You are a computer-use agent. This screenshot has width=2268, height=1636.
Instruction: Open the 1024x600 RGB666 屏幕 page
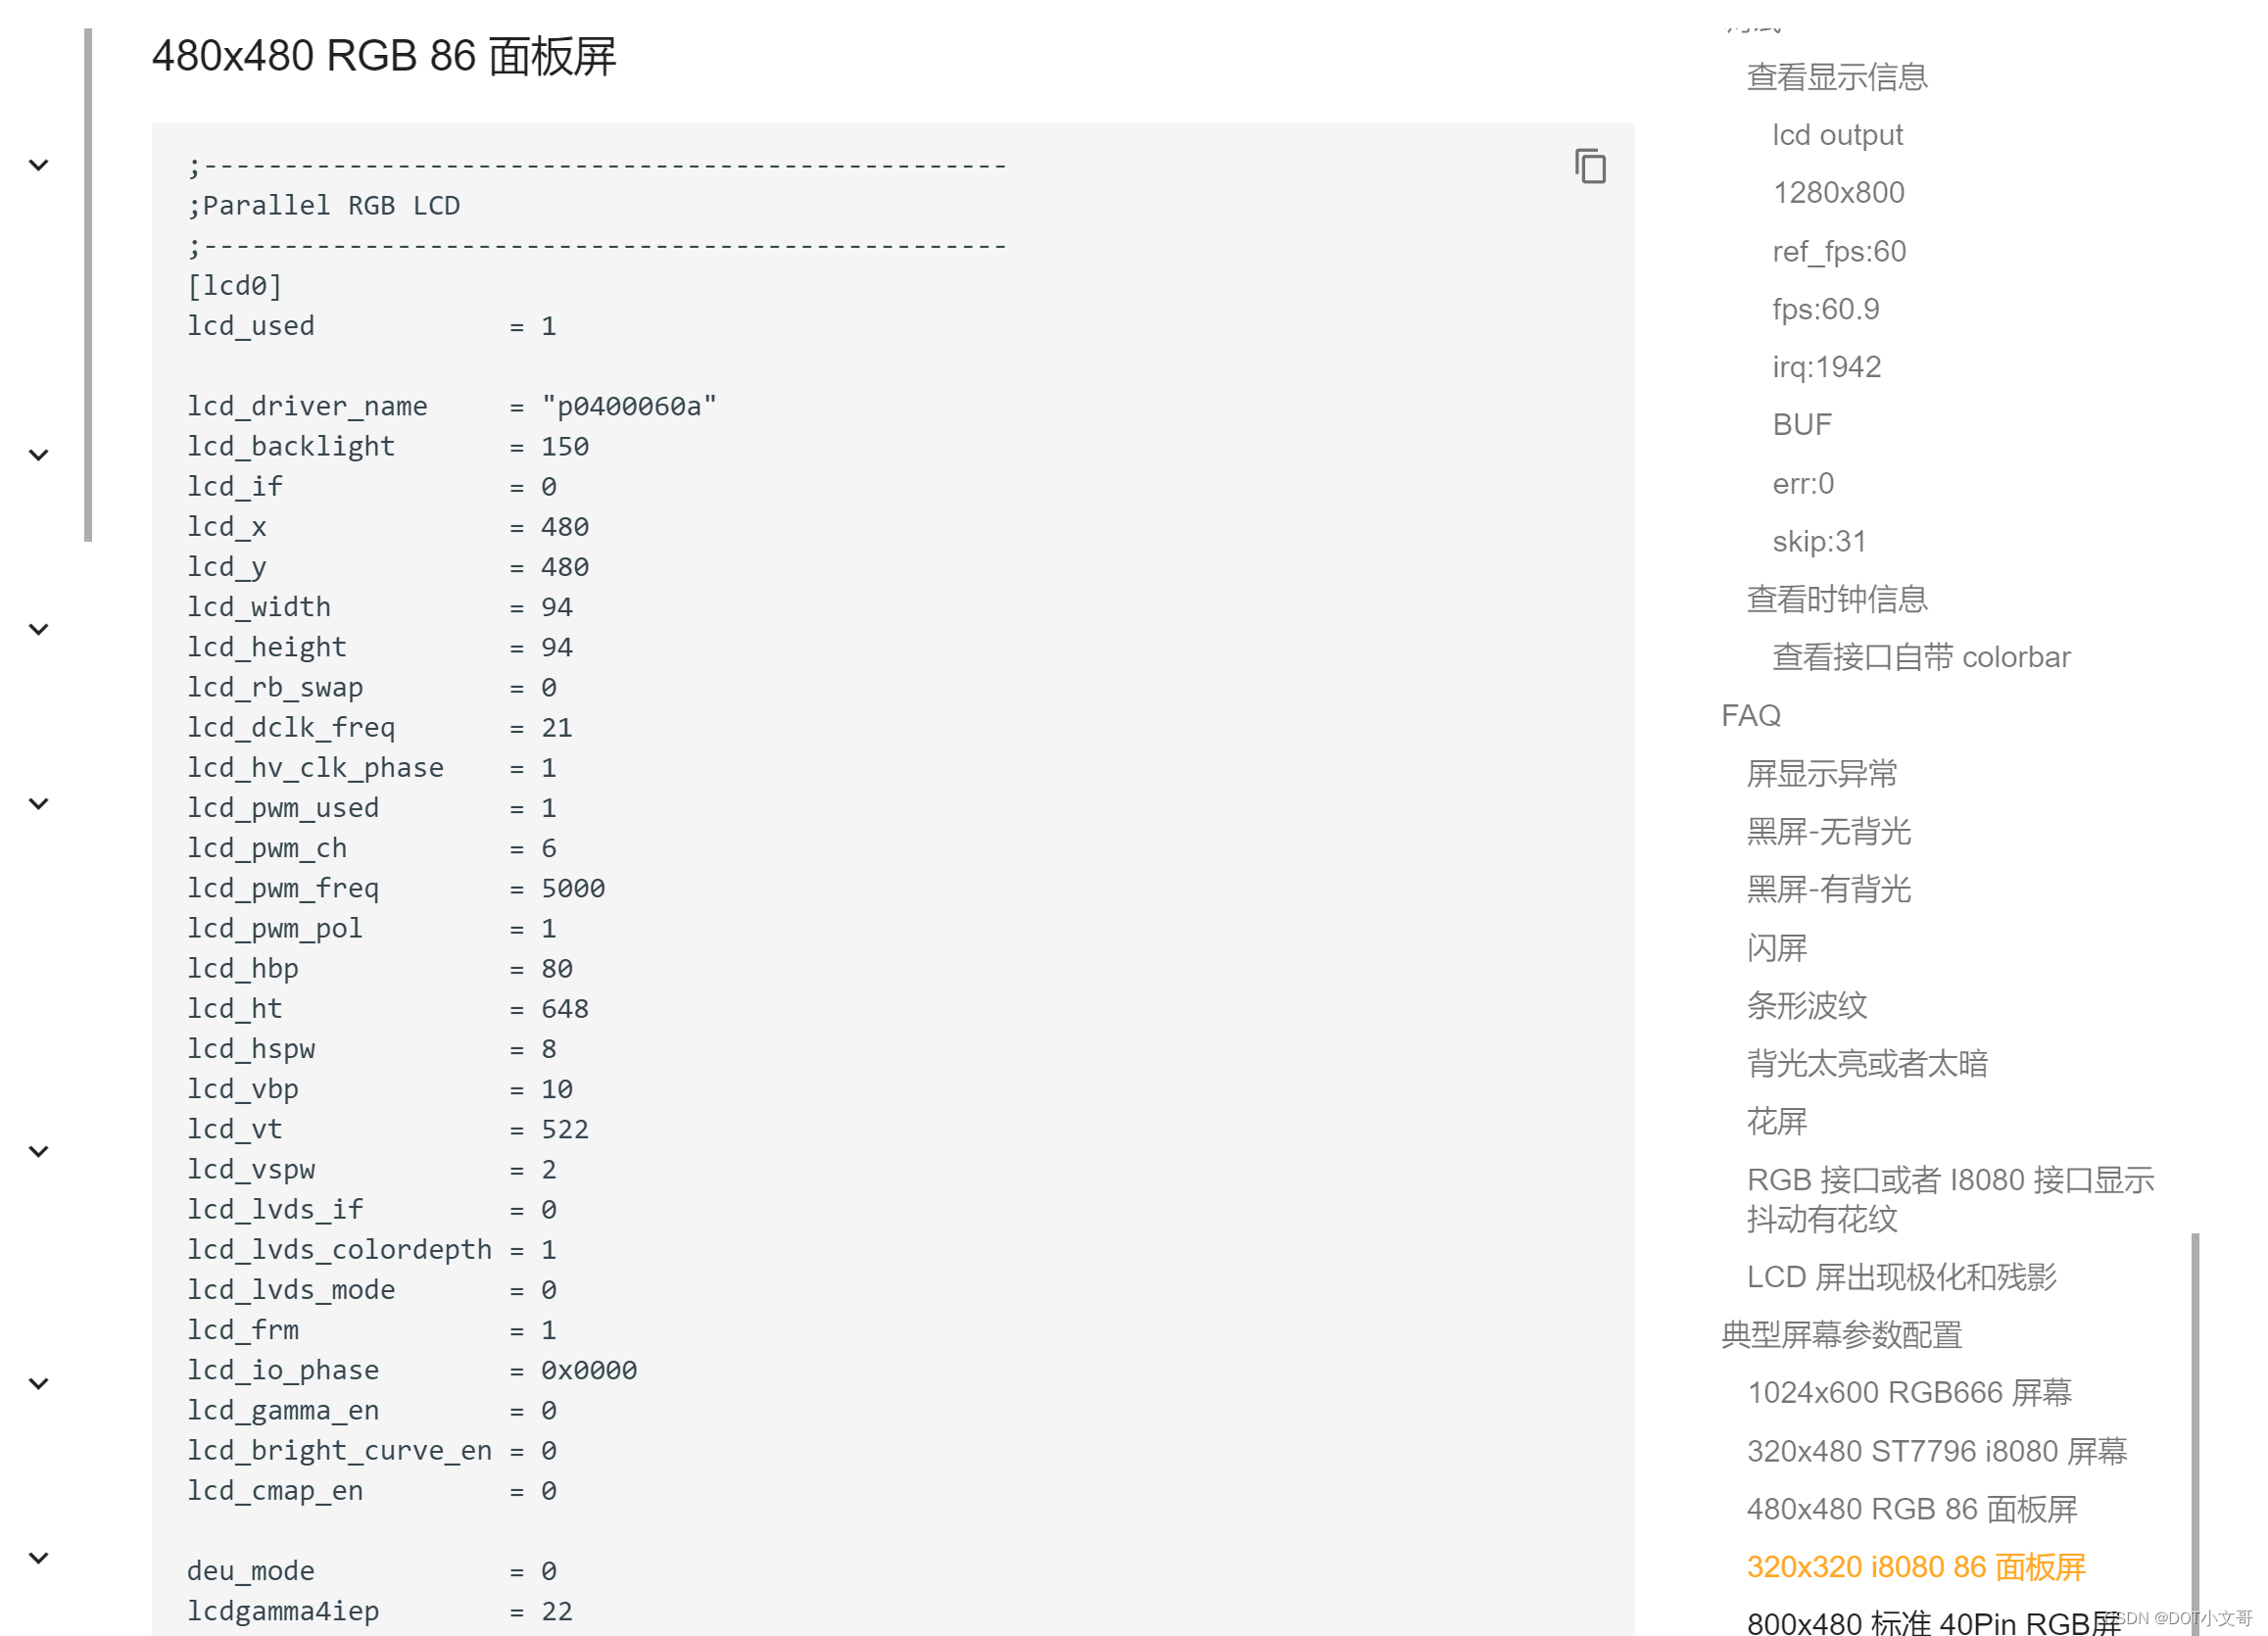tap(1909, 1392)
